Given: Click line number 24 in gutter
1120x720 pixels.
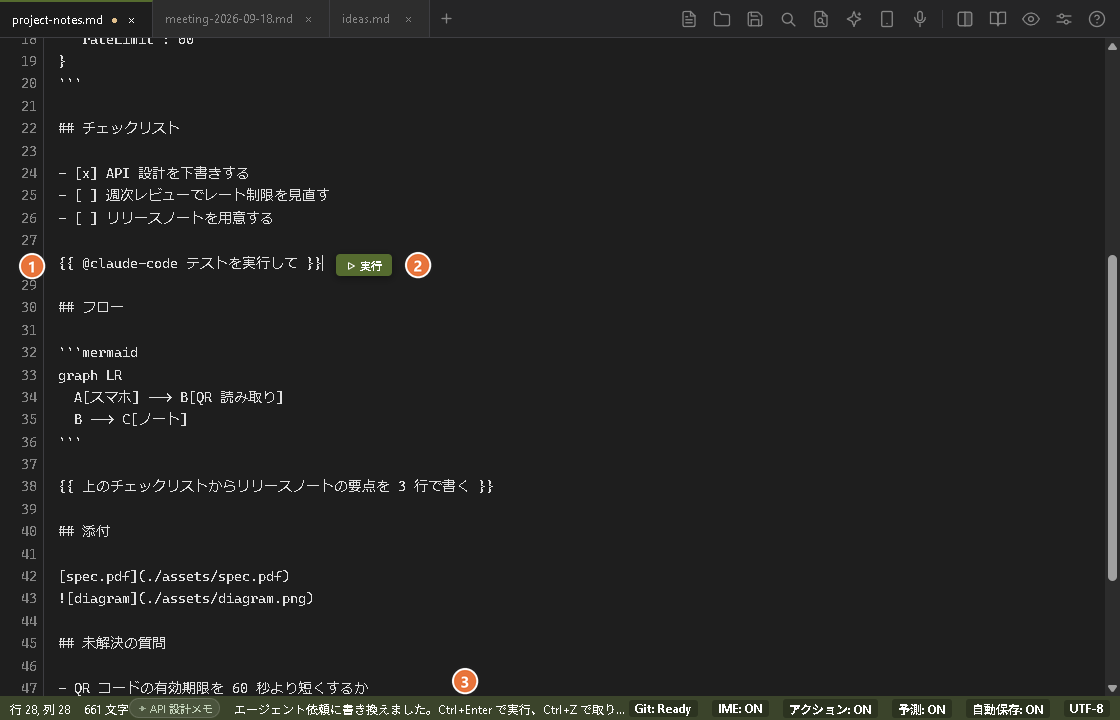Looking at the screenshot, I should pyautogui.click(x=29, y=173).
